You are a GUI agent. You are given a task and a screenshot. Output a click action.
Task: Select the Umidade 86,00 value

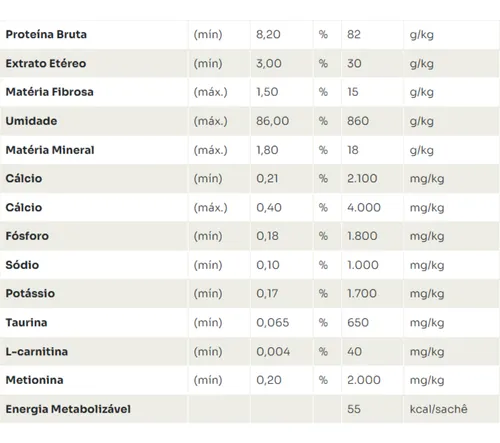tap(272, 121)
